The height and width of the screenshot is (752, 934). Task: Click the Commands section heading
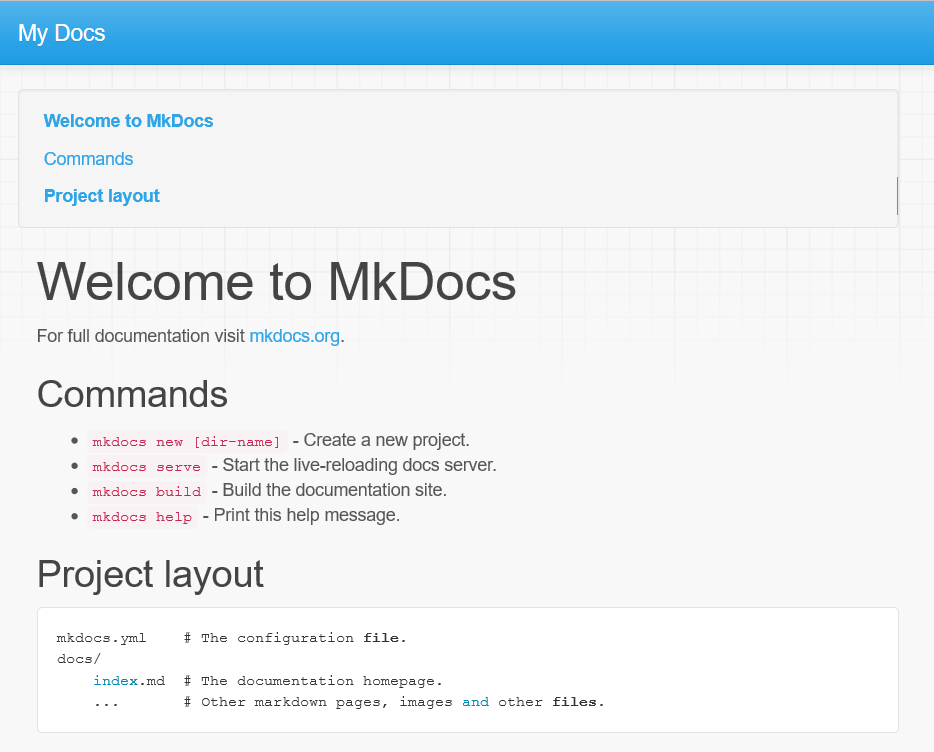click(x=132, y=394)
